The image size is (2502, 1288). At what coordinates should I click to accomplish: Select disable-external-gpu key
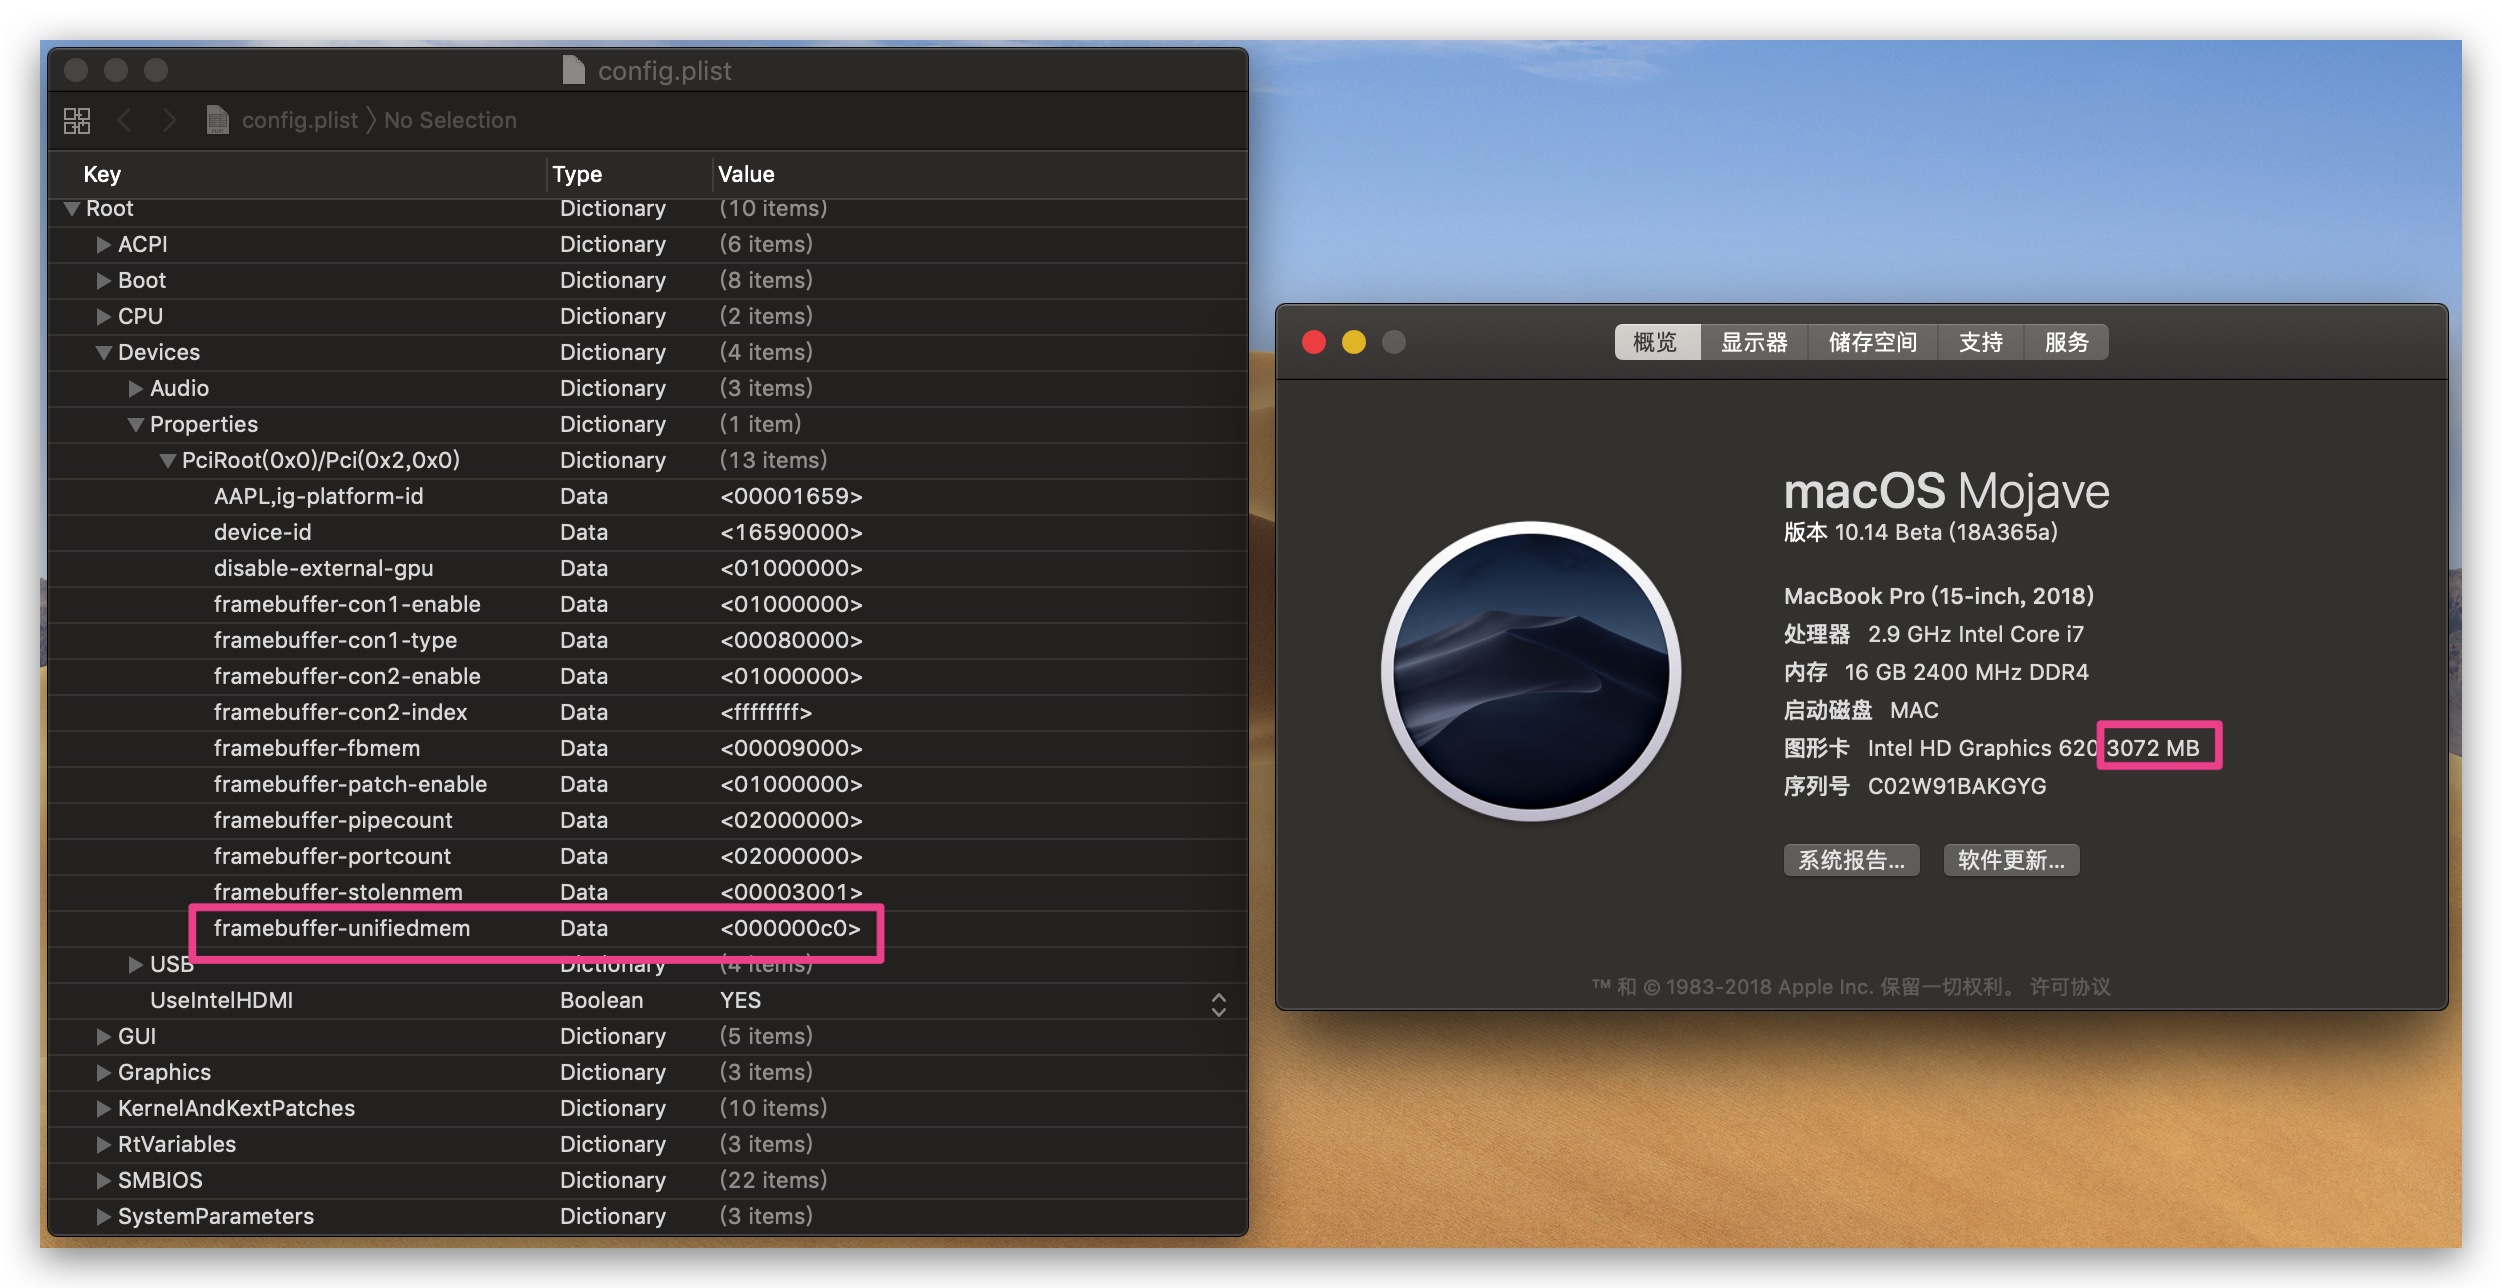click(x=323, y=569)
